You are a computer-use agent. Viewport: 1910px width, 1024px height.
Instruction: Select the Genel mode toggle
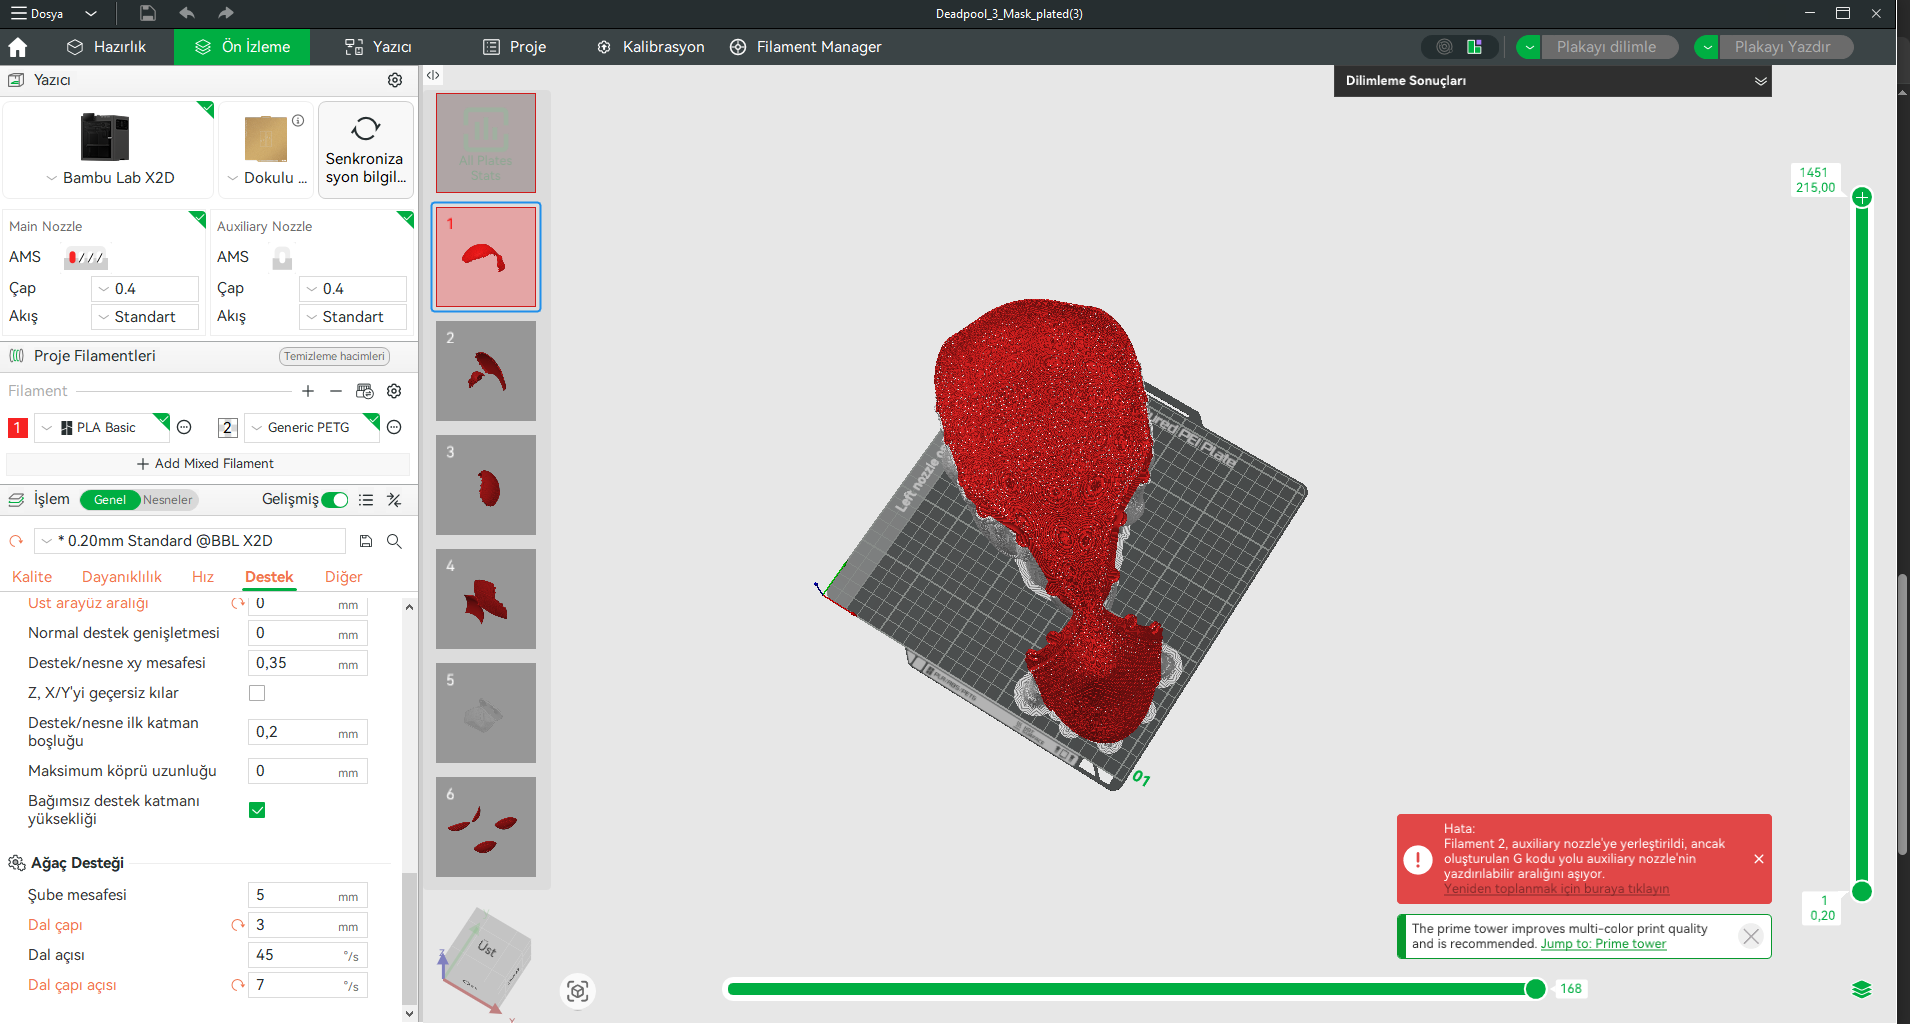[x=110, y=500]
